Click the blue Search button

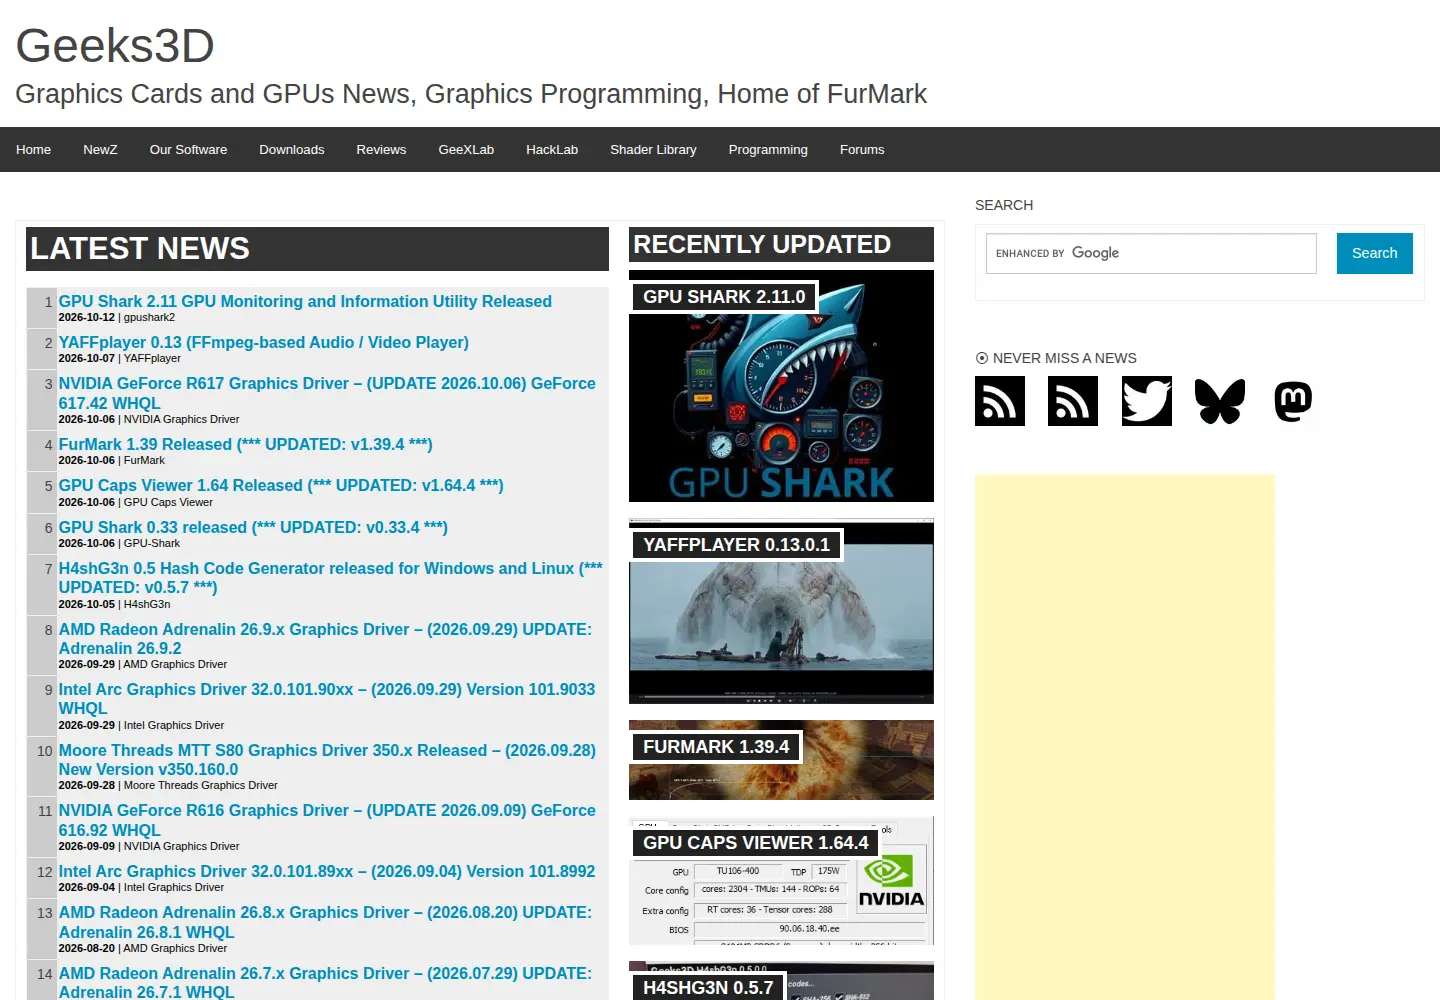pyautogui.click(x=1374, y=253)
